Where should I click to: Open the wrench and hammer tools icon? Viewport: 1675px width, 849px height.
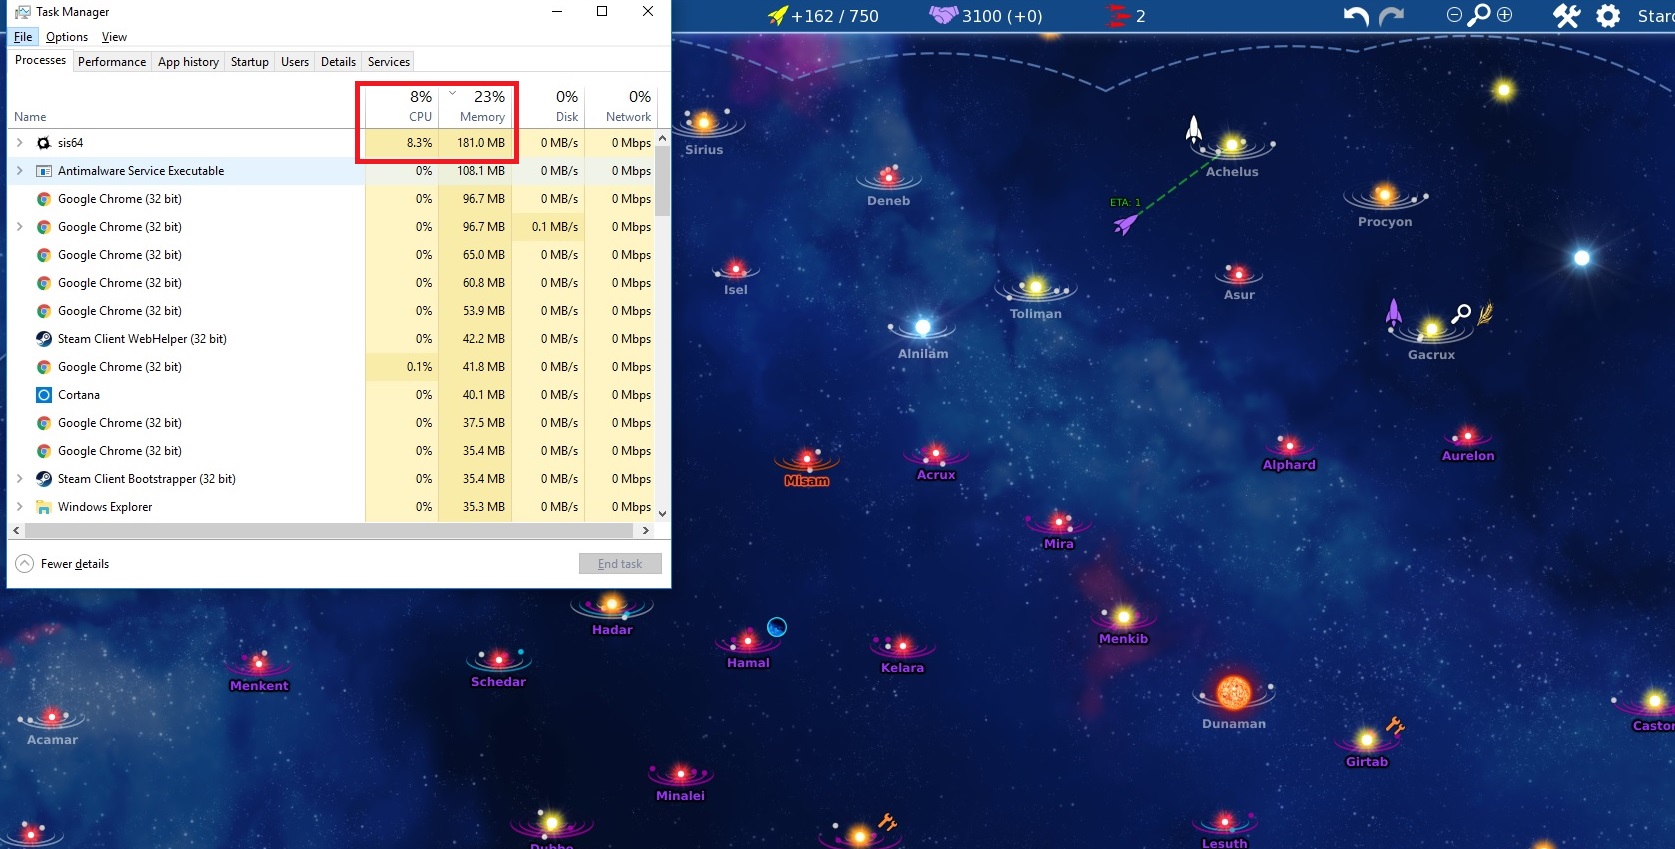1566,16
